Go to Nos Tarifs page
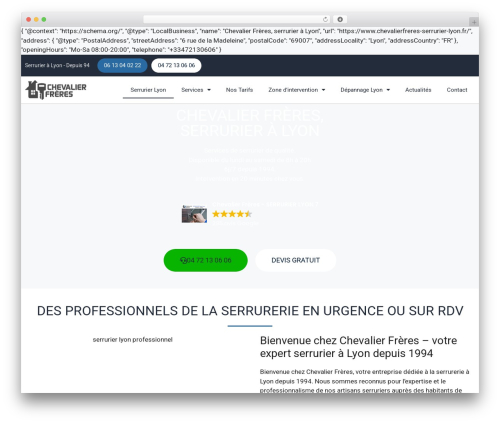 [x=239, y=90]
